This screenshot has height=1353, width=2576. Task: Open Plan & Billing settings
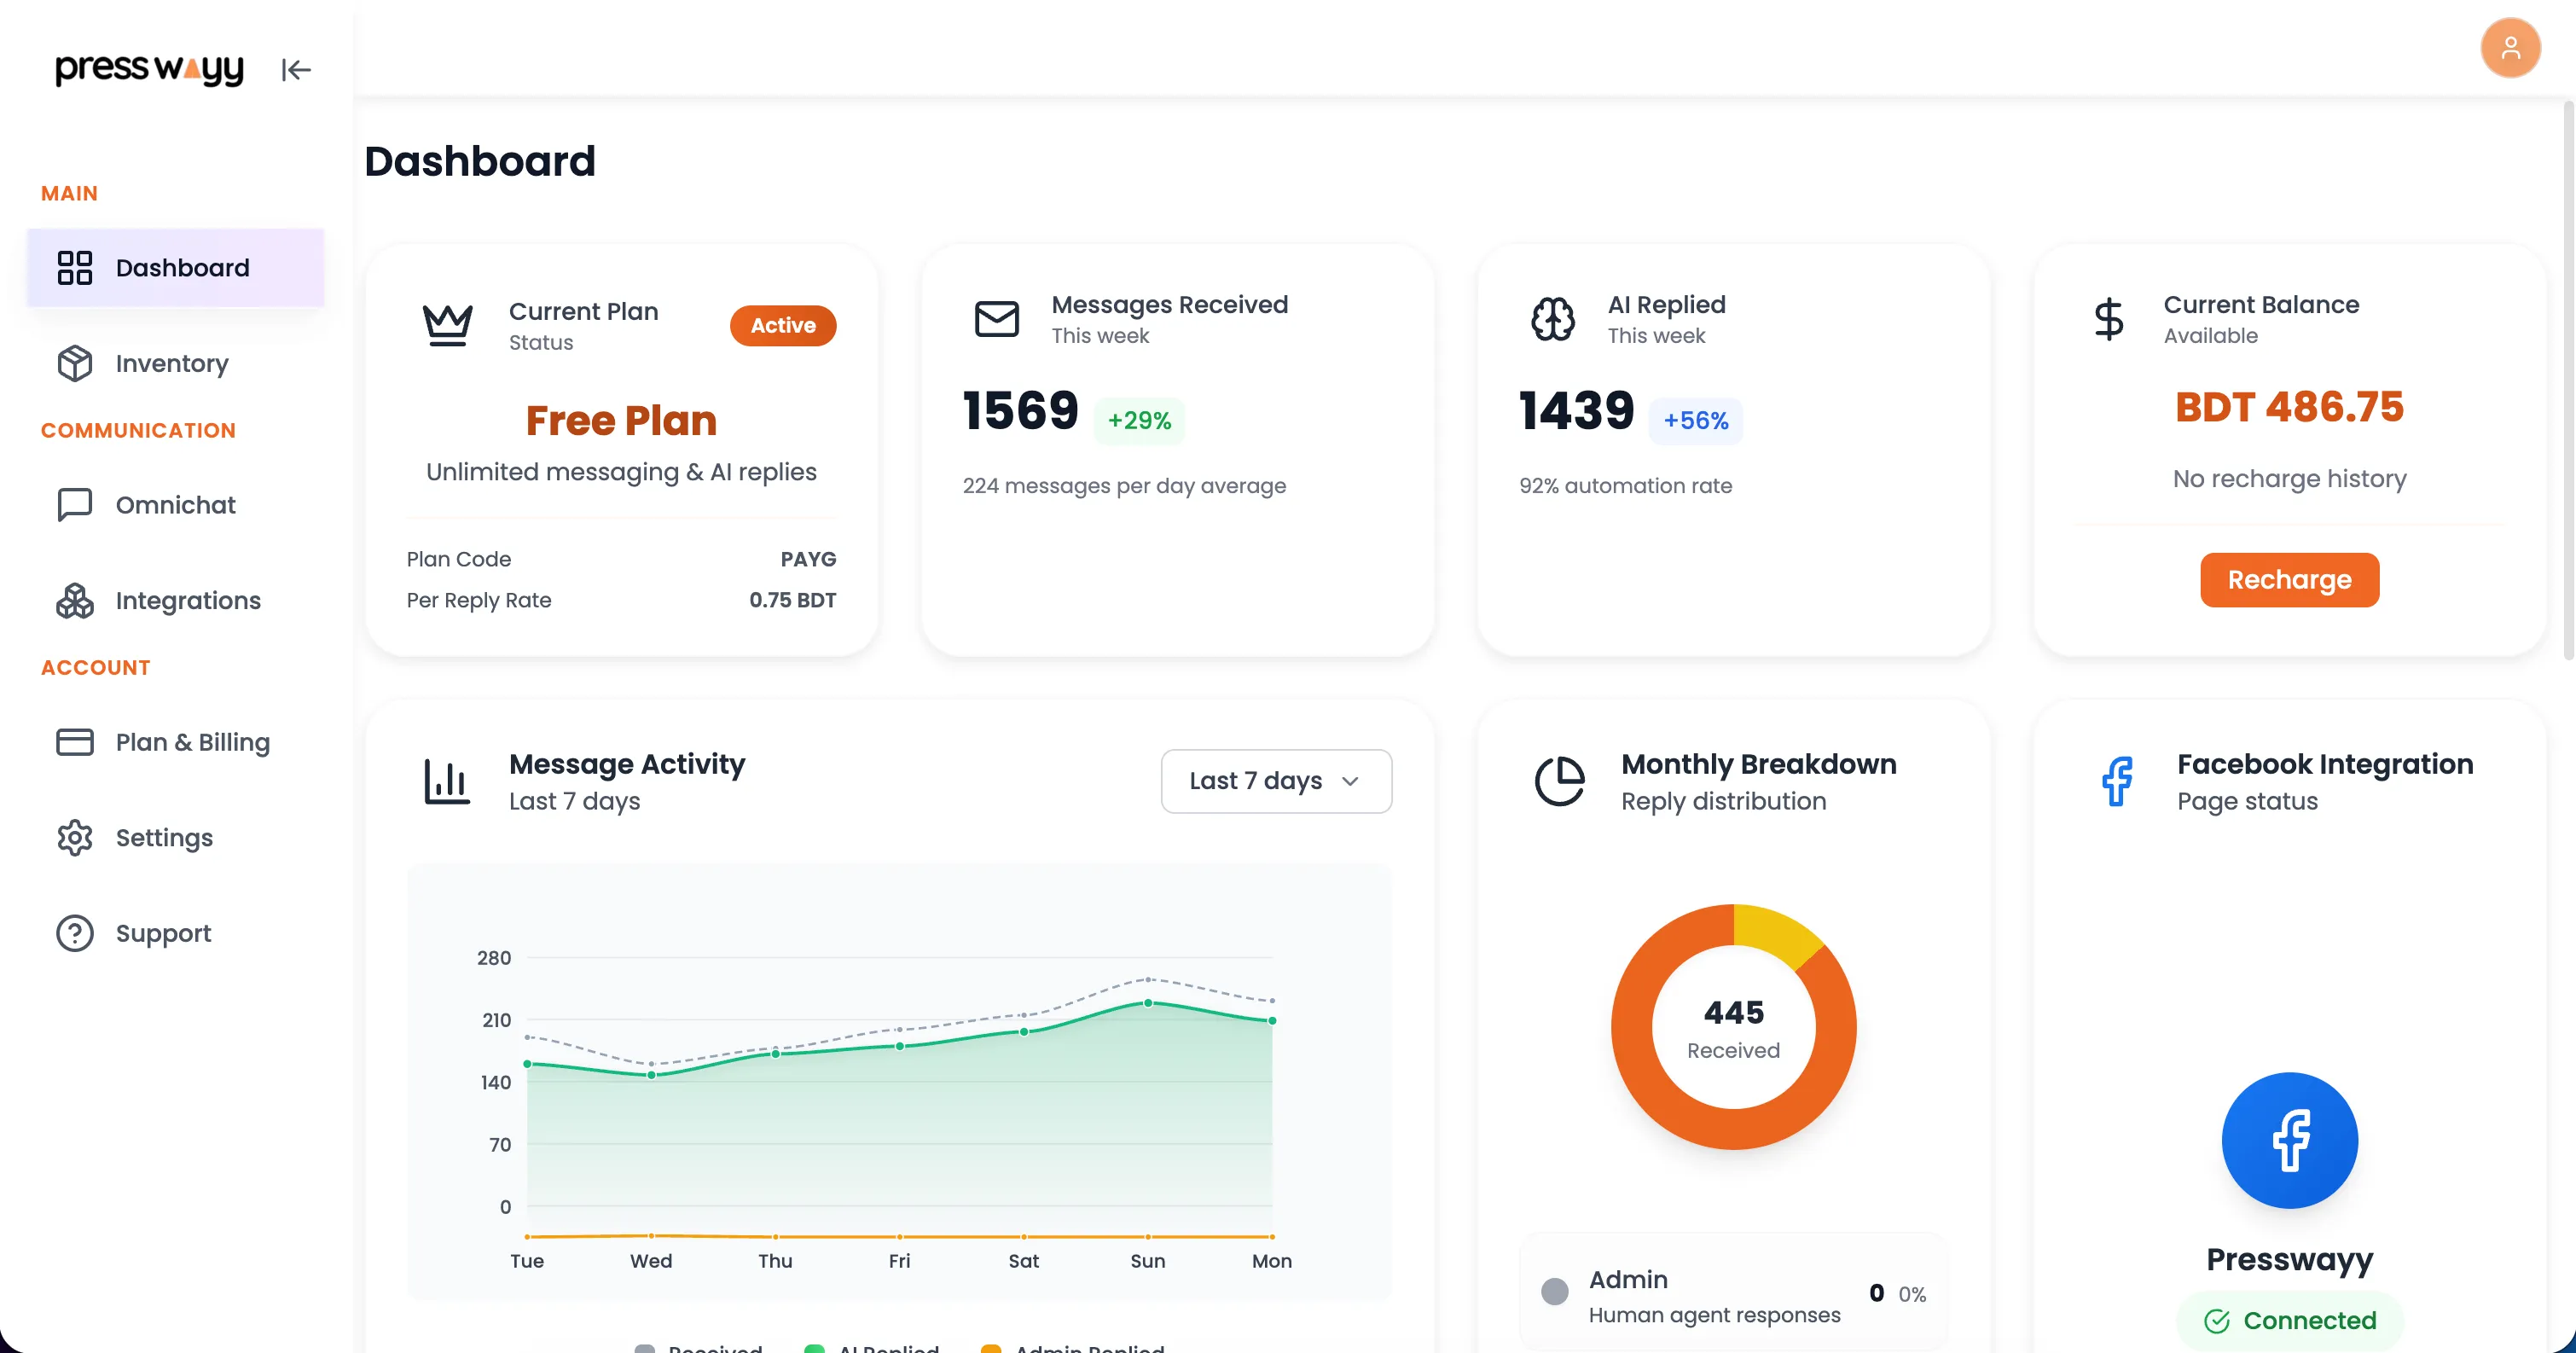192,742
